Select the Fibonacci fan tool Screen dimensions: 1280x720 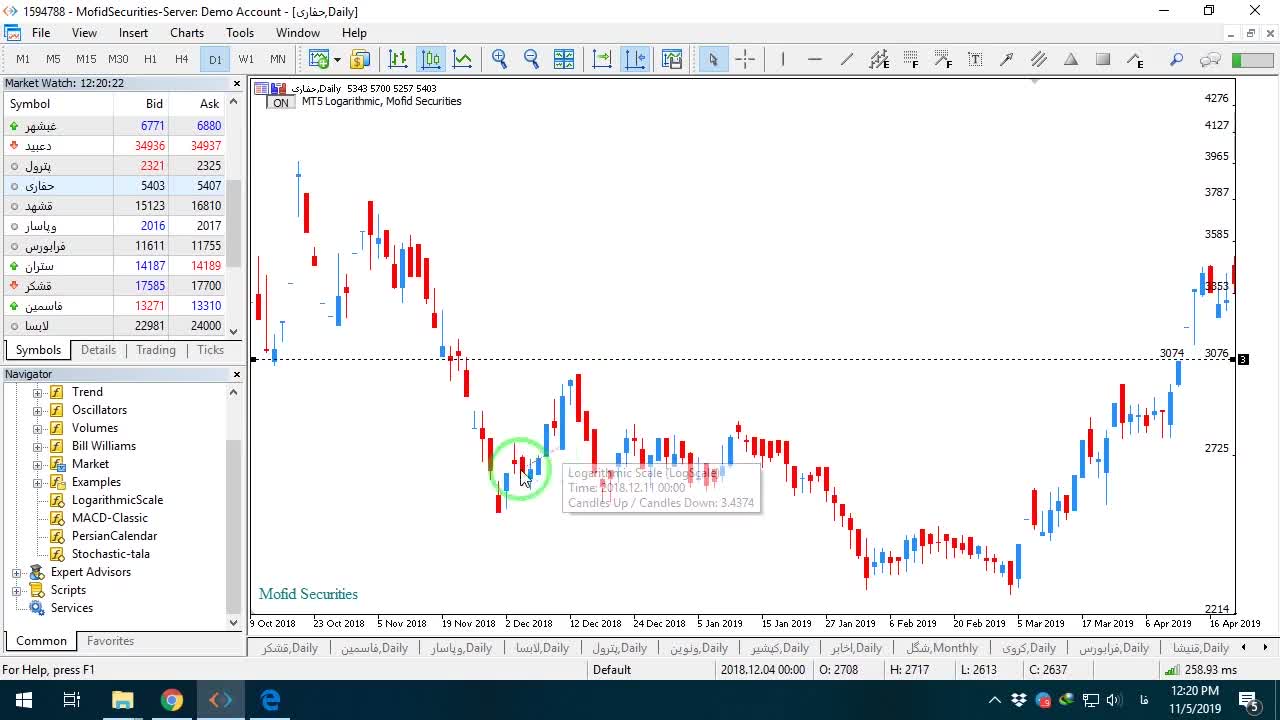coord(943,59)
